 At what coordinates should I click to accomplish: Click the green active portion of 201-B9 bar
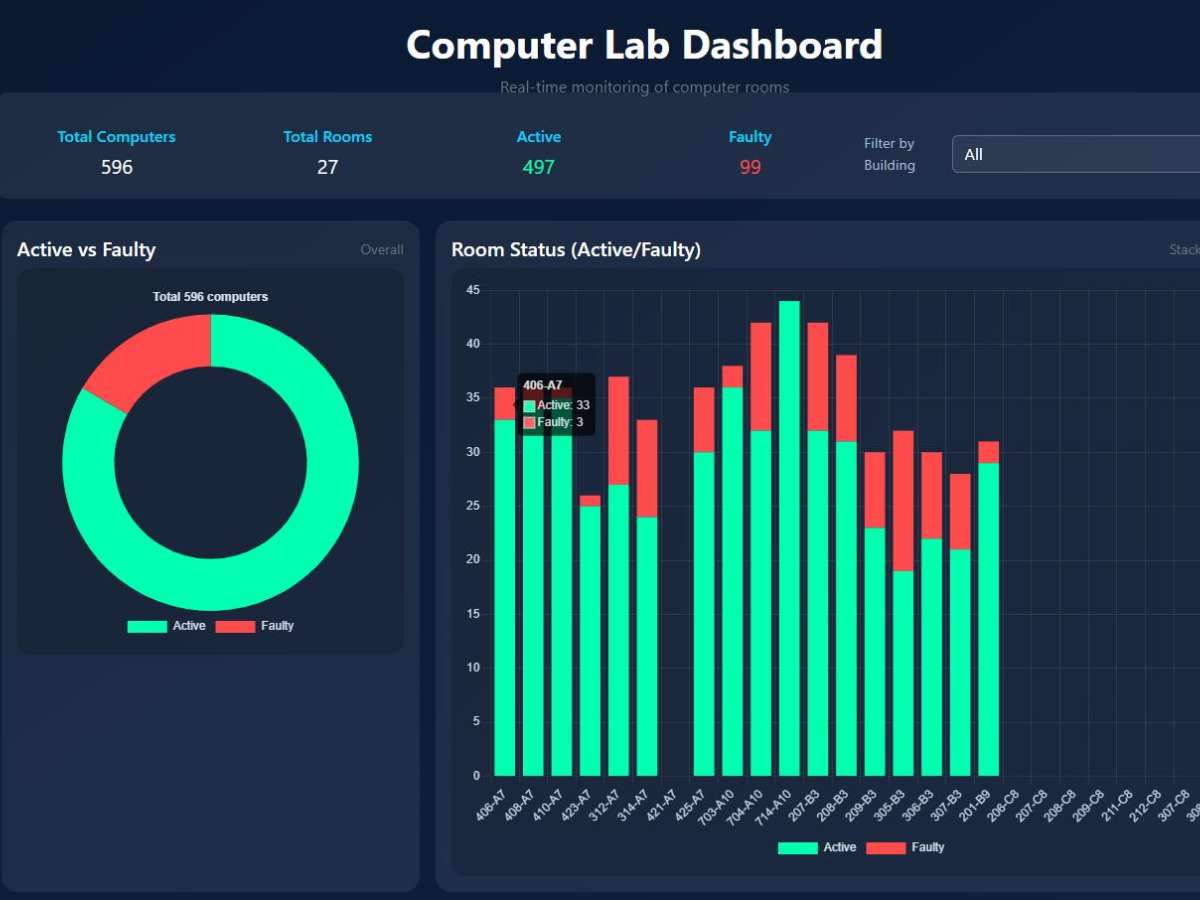(988, 620)
